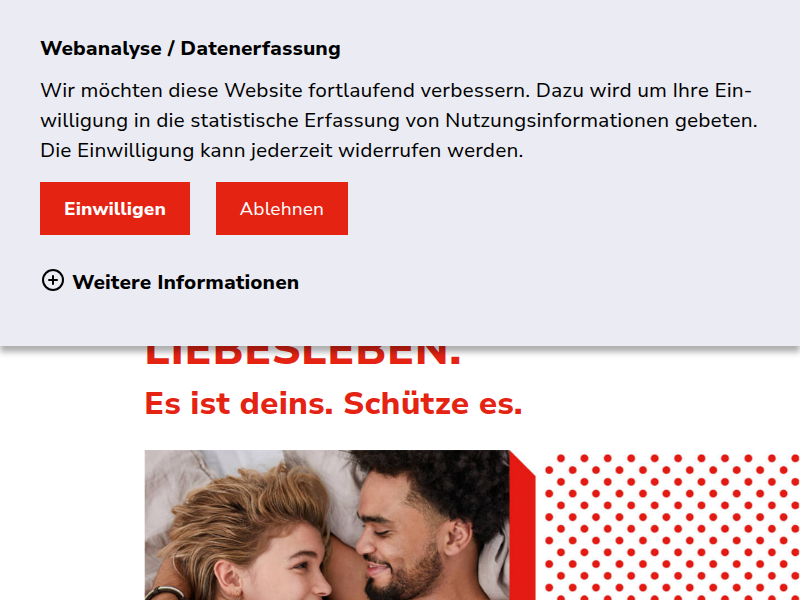This screenshot has height=600, width=800.
Task: Click the consent description paragraph
Action: (x=399, y=120)
